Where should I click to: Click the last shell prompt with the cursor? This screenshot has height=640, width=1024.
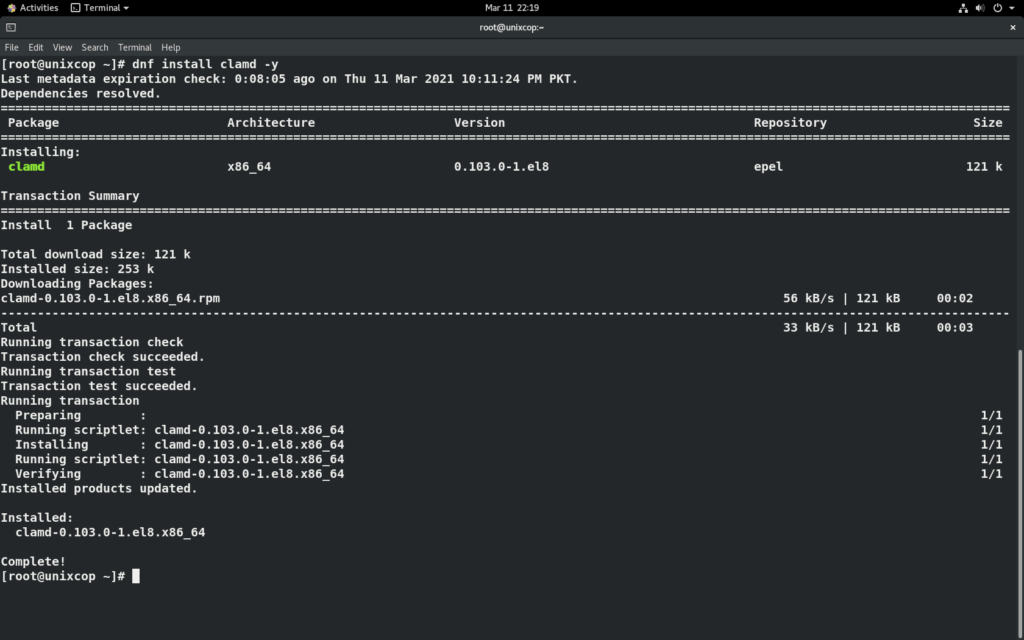pyautogui.click(x=70, y=576)
